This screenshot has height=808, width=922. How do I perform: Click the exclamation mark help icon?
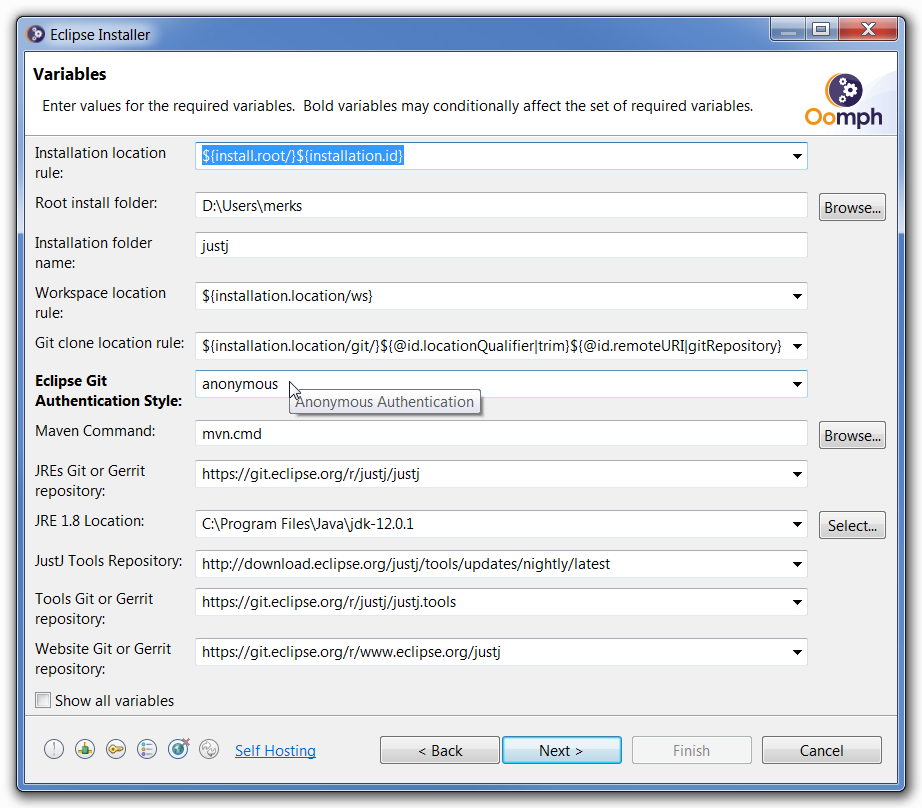tap(54, 749)
